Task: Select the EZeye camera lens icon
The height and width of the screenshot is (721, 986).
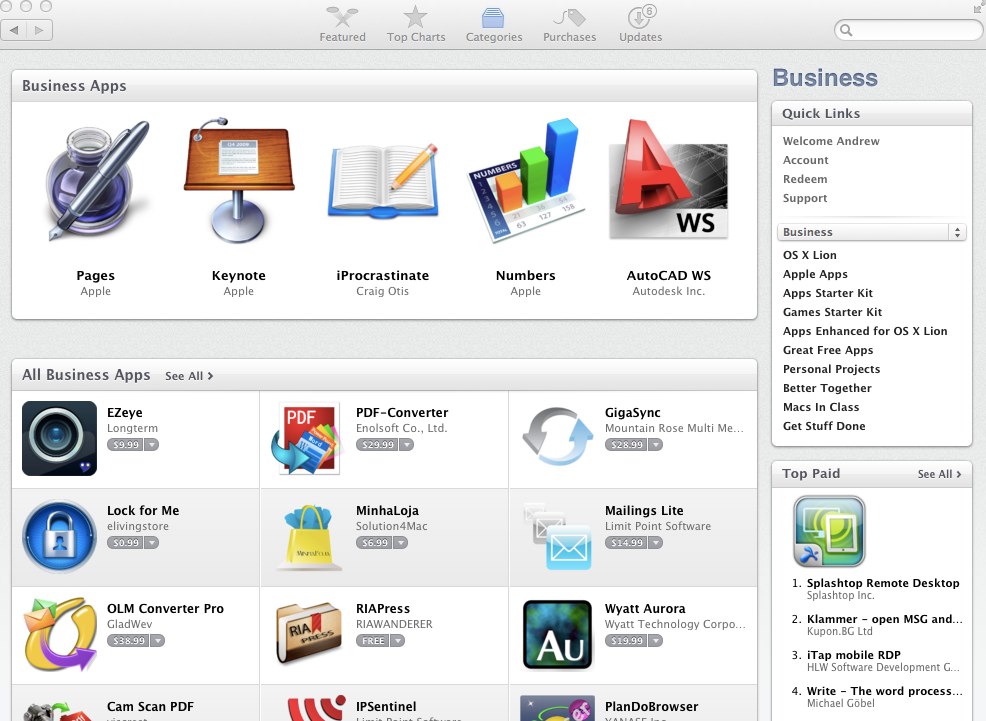Action: [x=59, y=438]
